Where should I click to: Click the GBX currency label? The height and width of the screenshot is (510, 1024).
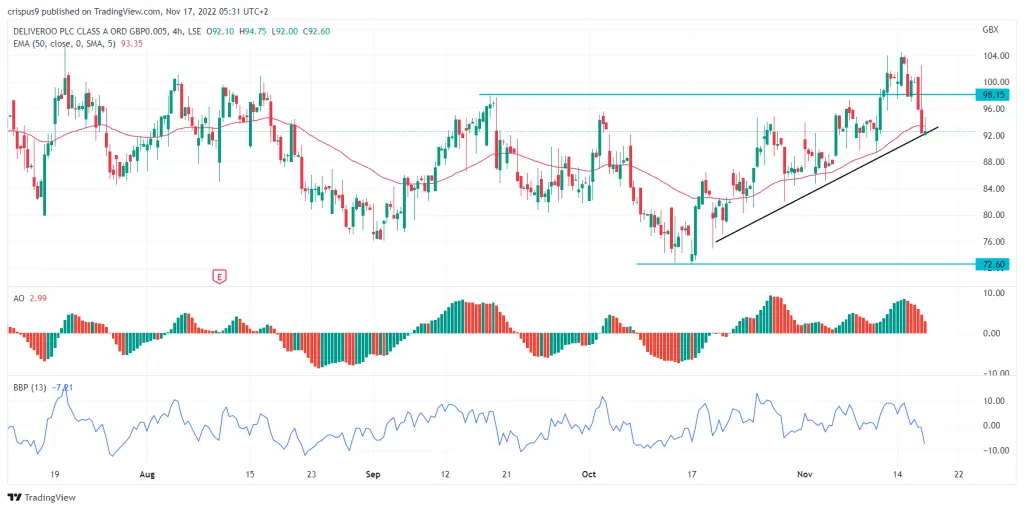(x=989, y=29)
